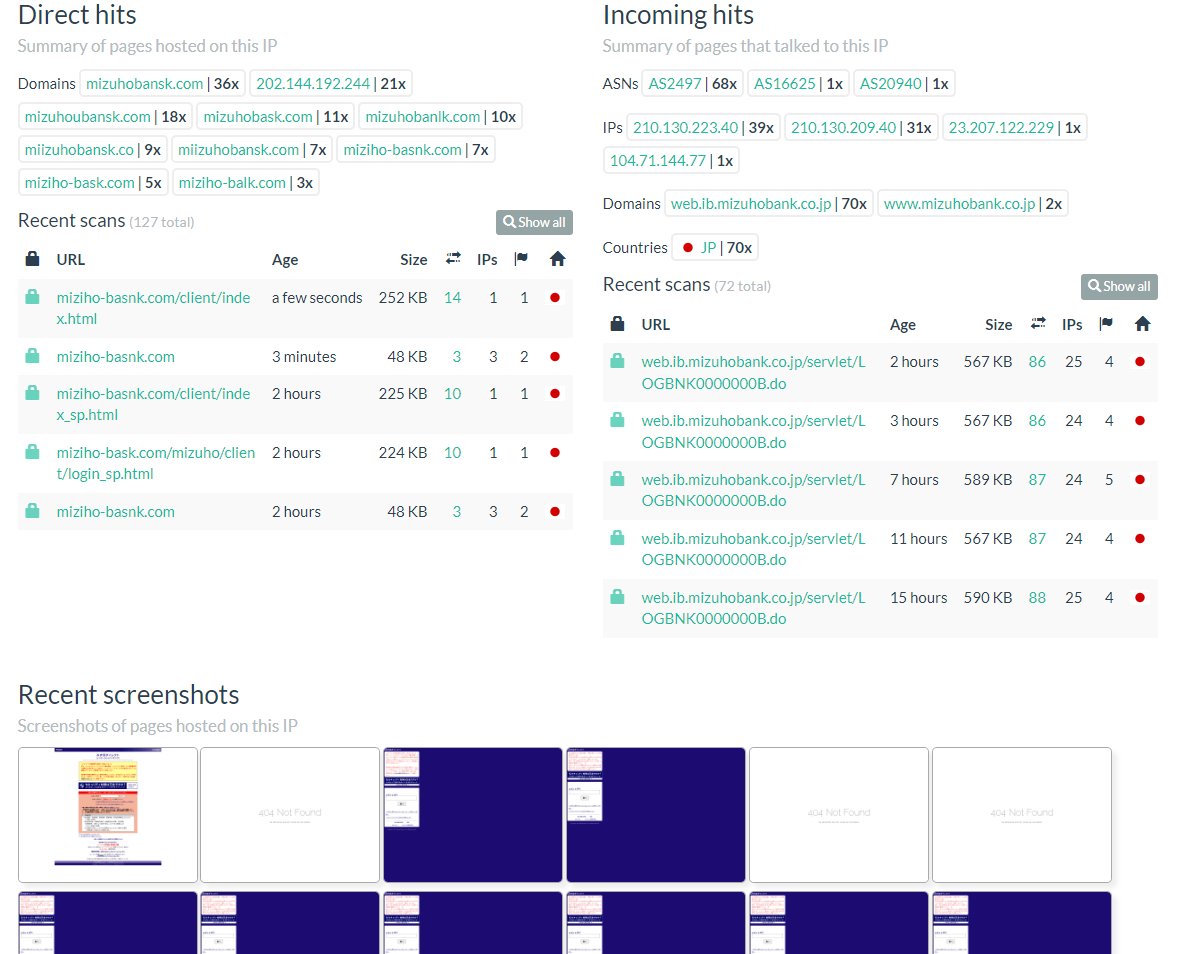Click green lock icon beside miziho-basnk.com/client/index.html

coord(32,297)
